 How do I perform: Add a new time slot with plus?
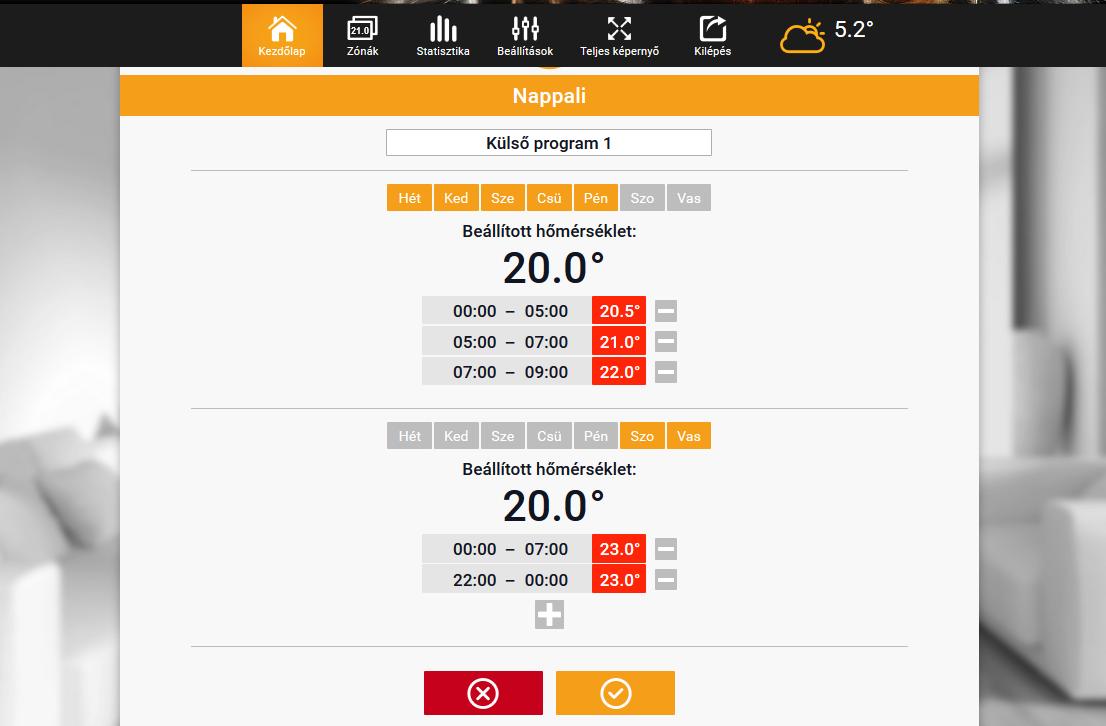pyautogui.click(x=548, y=613)
